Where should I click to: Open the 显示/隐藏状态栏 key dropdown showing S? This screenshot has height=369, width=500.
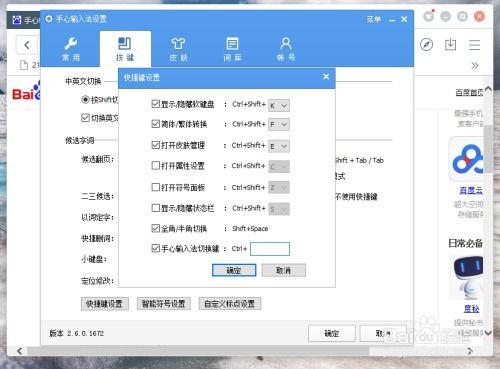pos(279,209)
